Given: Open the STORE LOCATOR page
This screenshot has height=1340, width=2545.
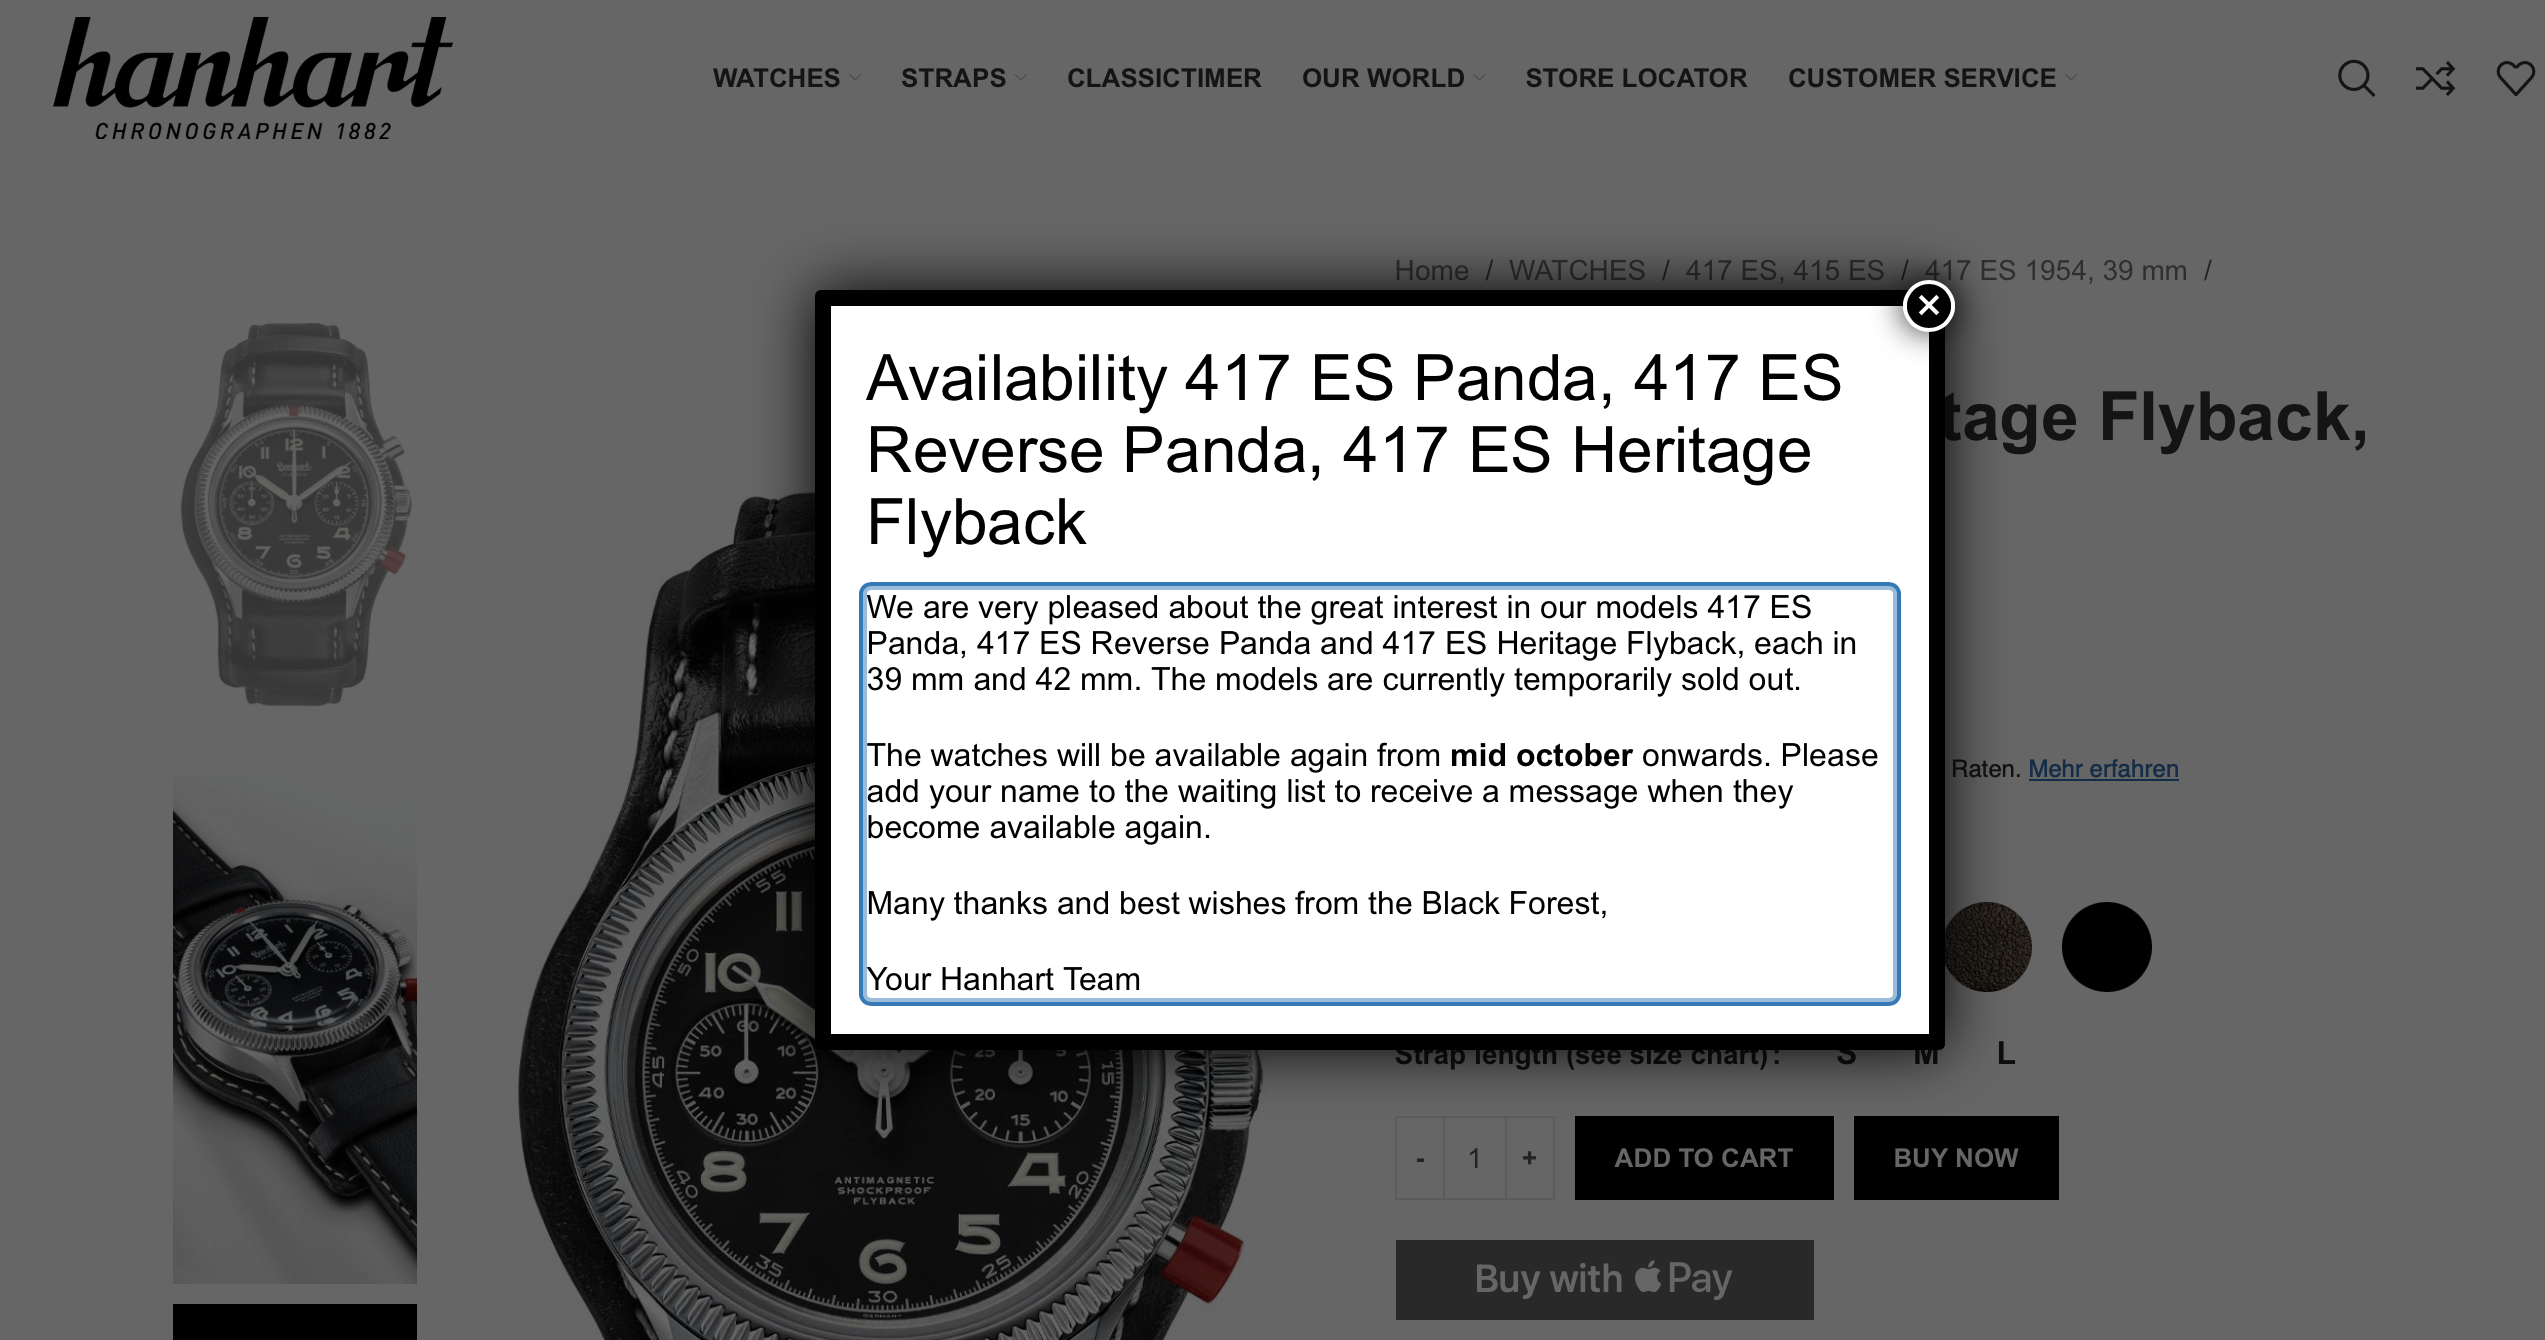Looking at the screenshot, I should [1635, 78].
